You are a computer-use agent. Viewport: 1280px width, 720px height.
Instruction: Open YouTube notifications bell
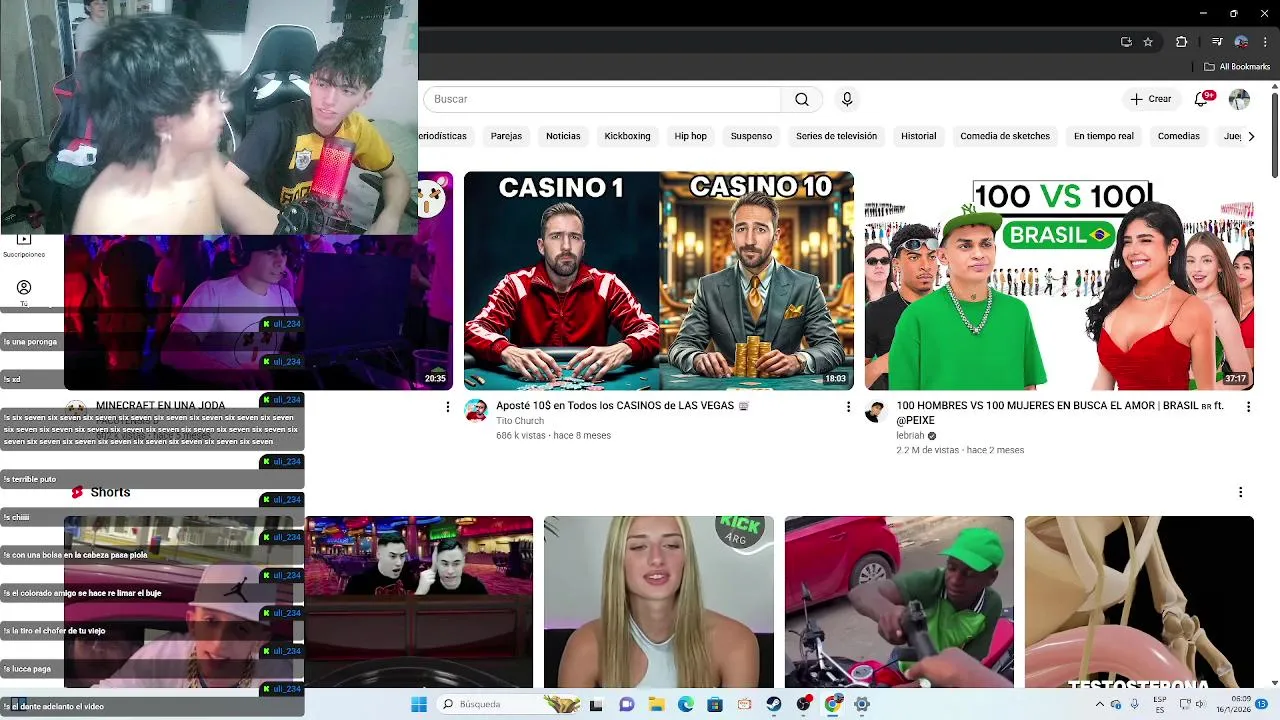[1202, 99]
